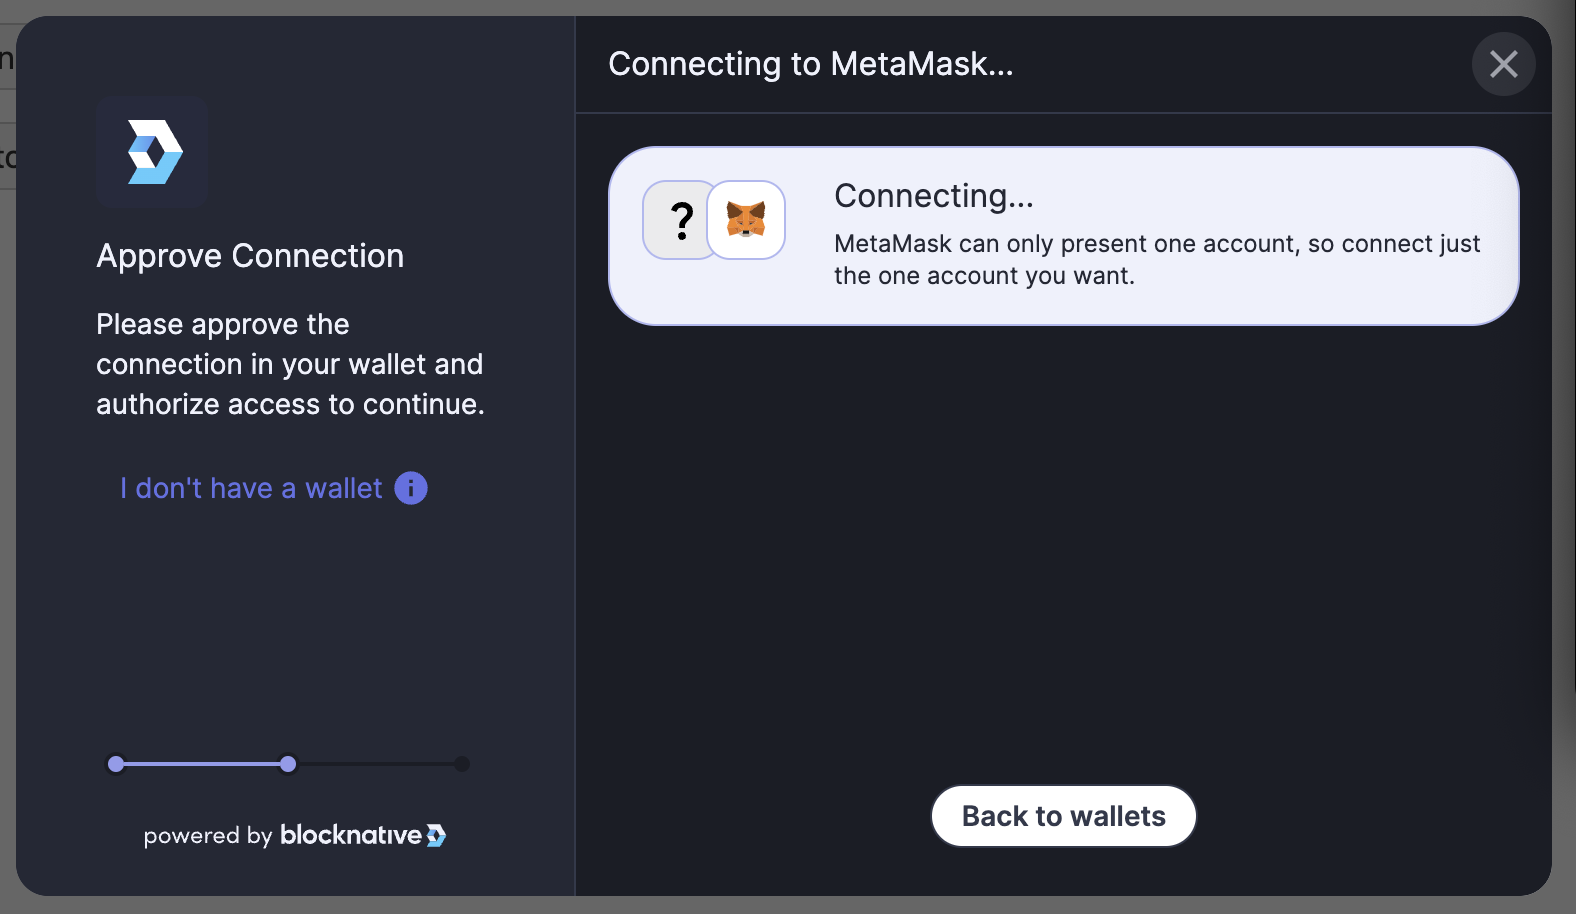Select the Approve Connection title text
This screenshot has width=1576, height=914.
[x=250, y=256]
